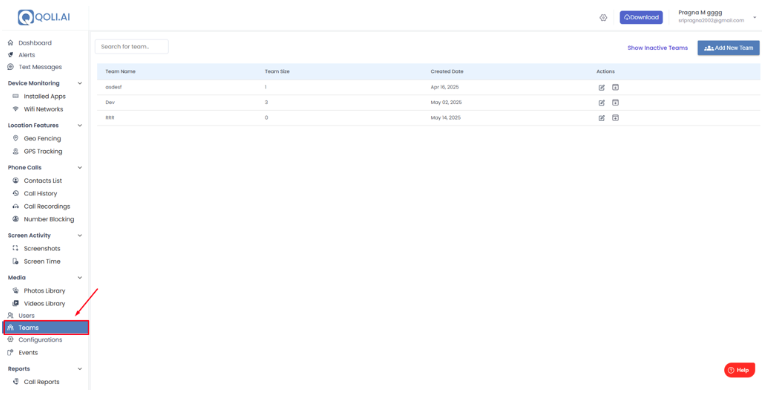Screen dimensions: 765x393
Task: Click the GPS Tracking icon
Action: tap(16, 151)
